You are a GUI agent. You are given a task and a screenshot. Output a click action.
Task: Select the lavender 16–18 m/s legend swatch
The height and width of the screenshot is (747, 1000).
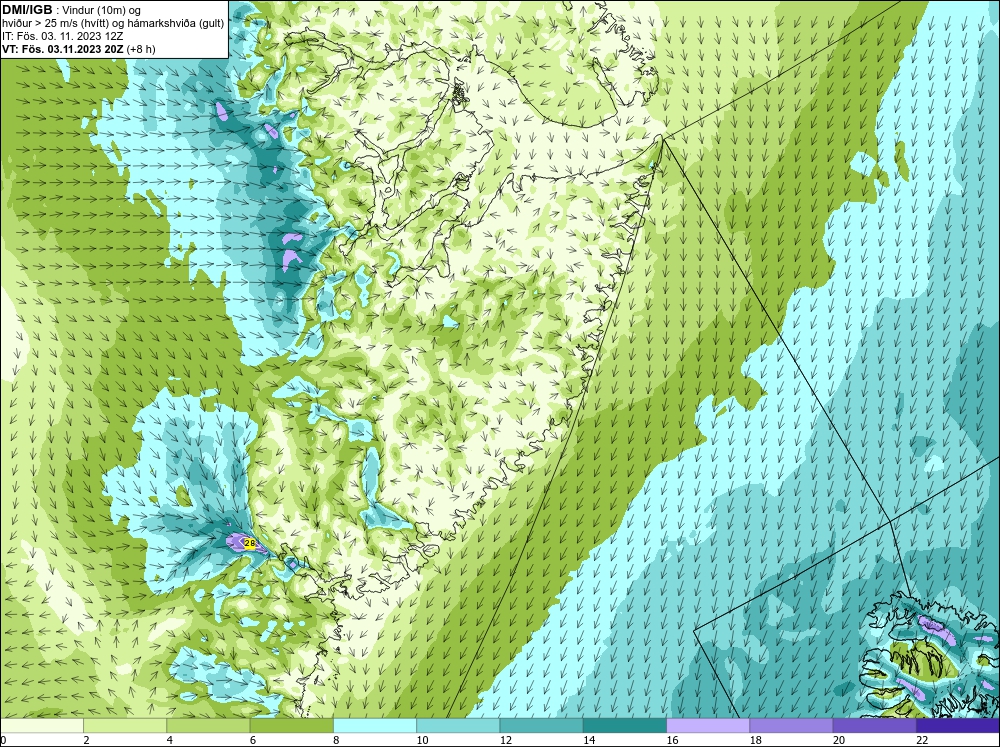(x=708, y=726)
